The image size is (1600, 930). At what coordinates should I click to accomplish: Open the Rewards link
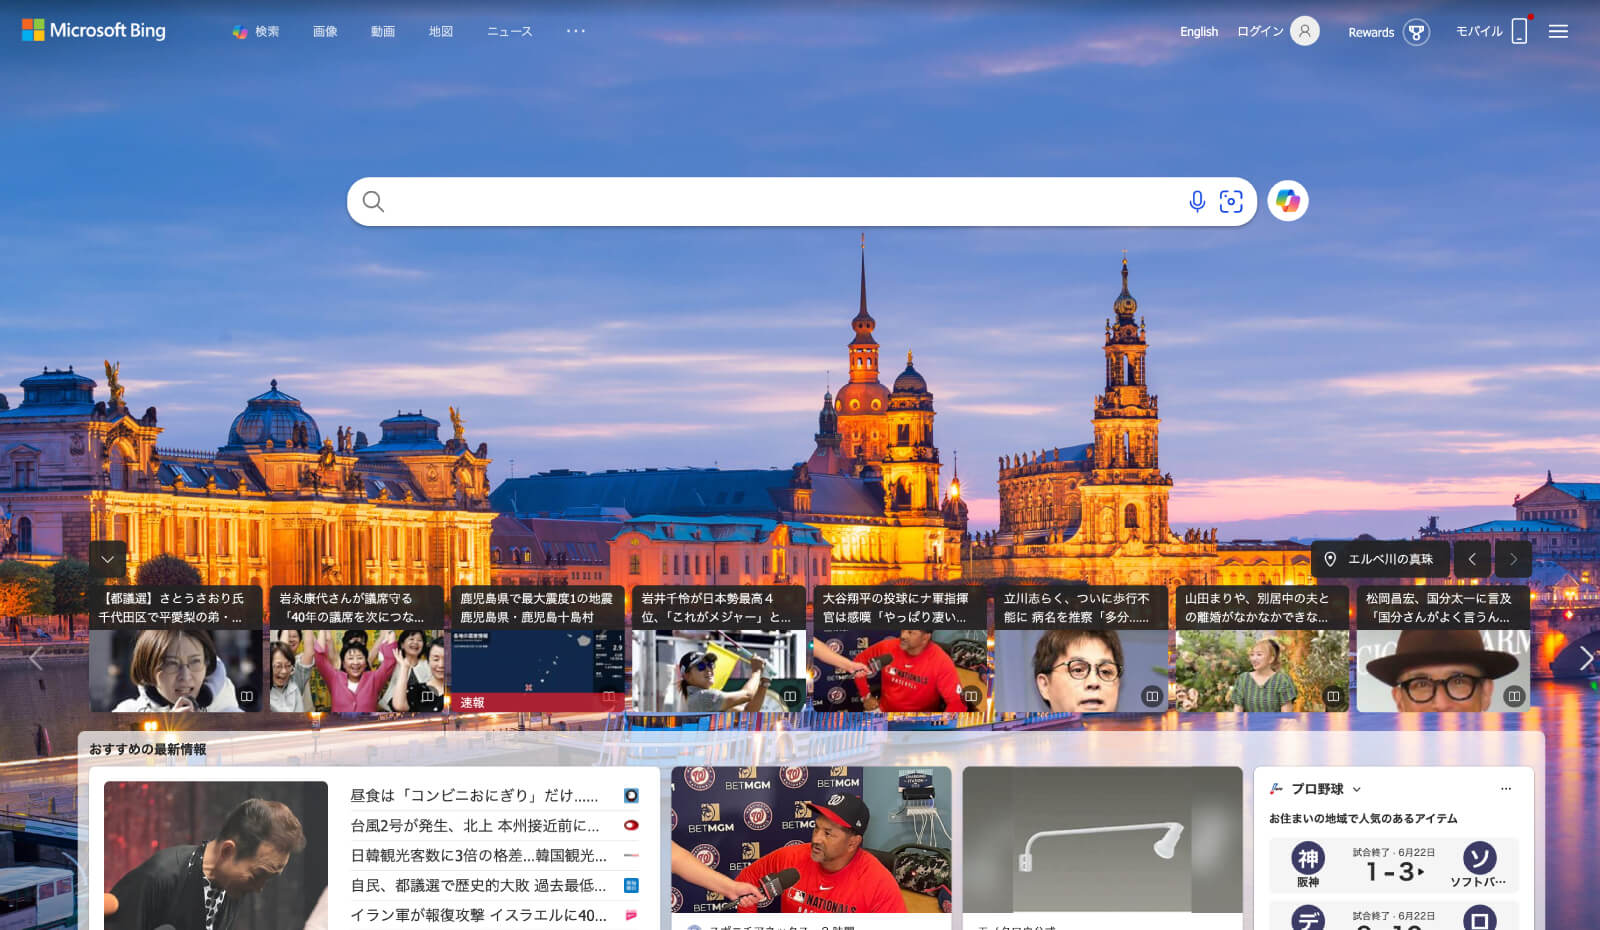pyautogui.click(x=1371, y=32)
